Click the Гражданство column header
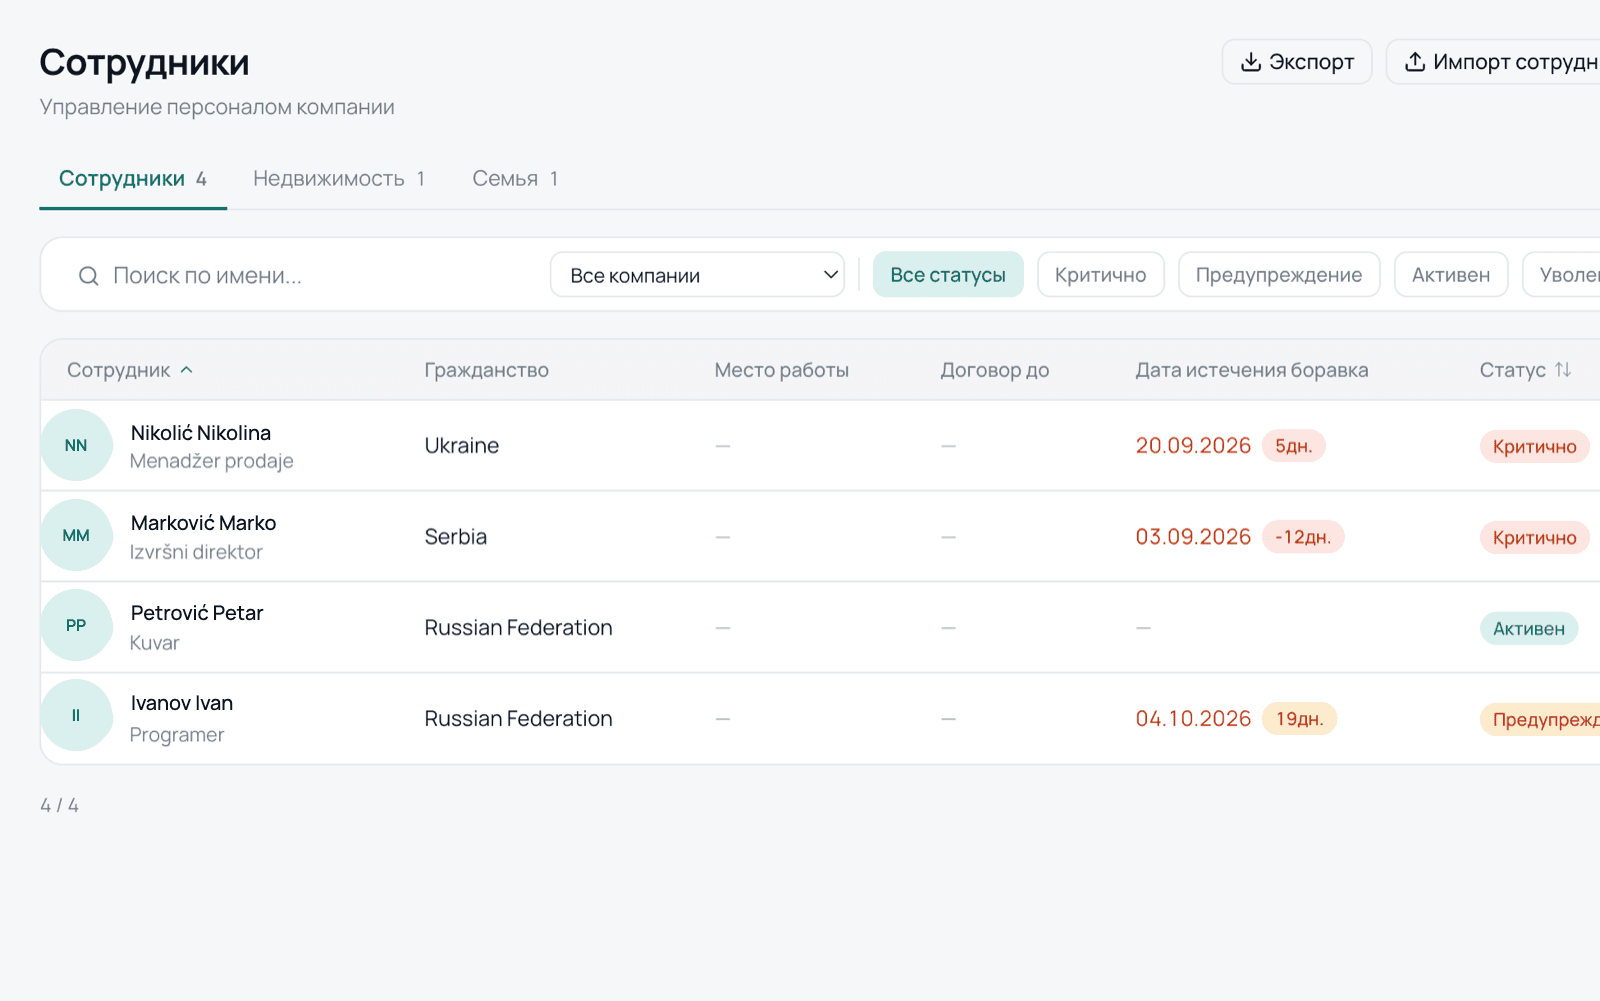This screenshot has height=1001, width=1600. [487, 370]
